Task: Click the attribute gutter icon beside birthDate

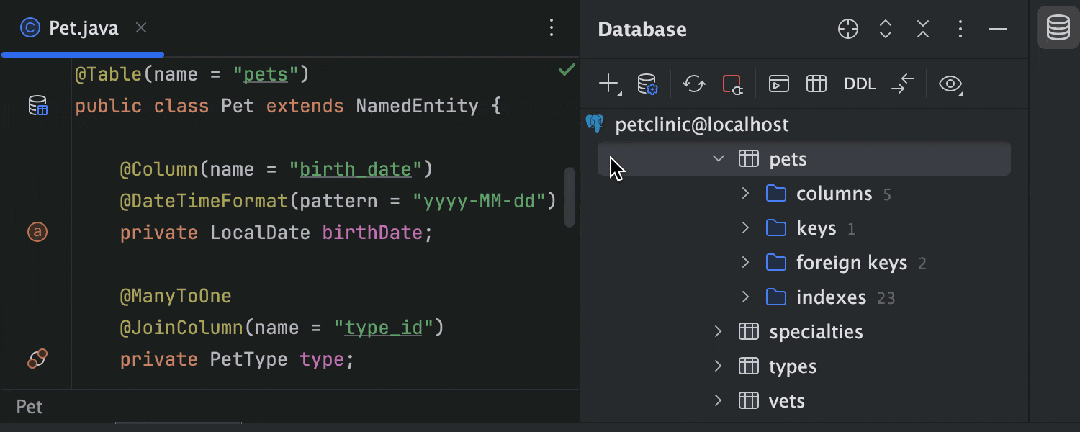Action: click(37, 233)
